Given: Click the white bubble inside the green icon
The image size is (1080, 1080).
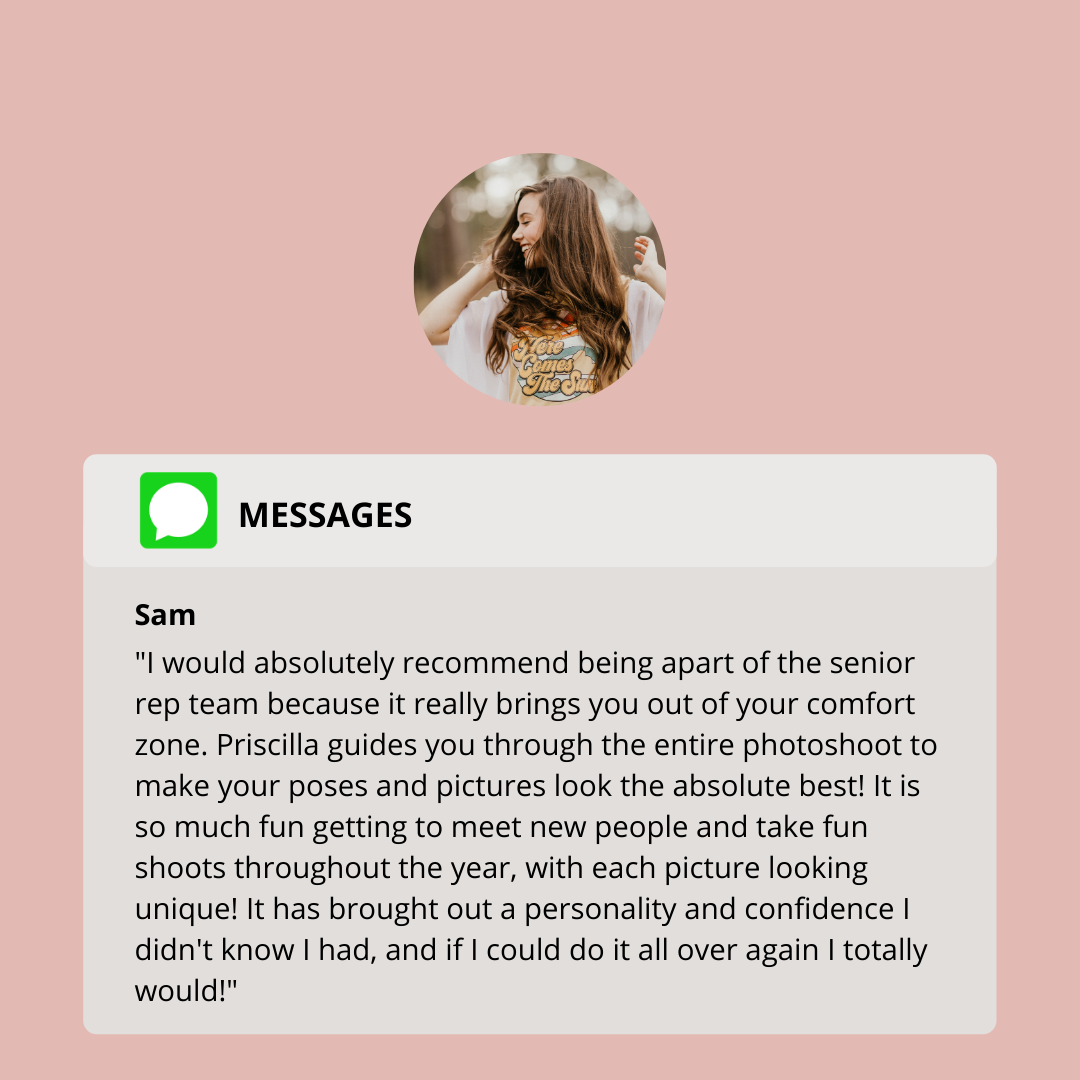Looking at the screenshot, I should pos(178,511).
